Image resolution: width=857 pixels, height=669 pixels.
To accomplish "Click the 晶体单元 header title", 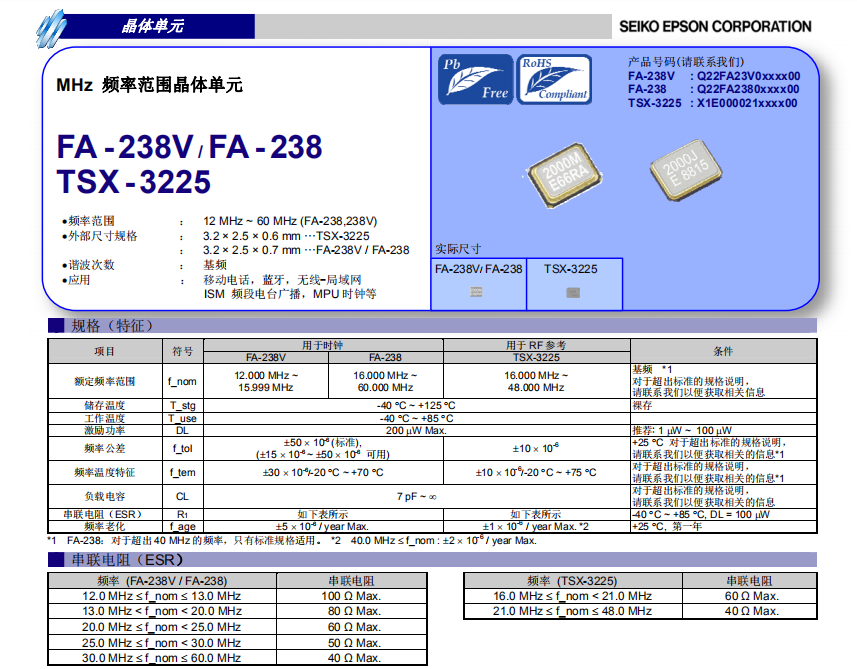I will [x=152, y=26].
